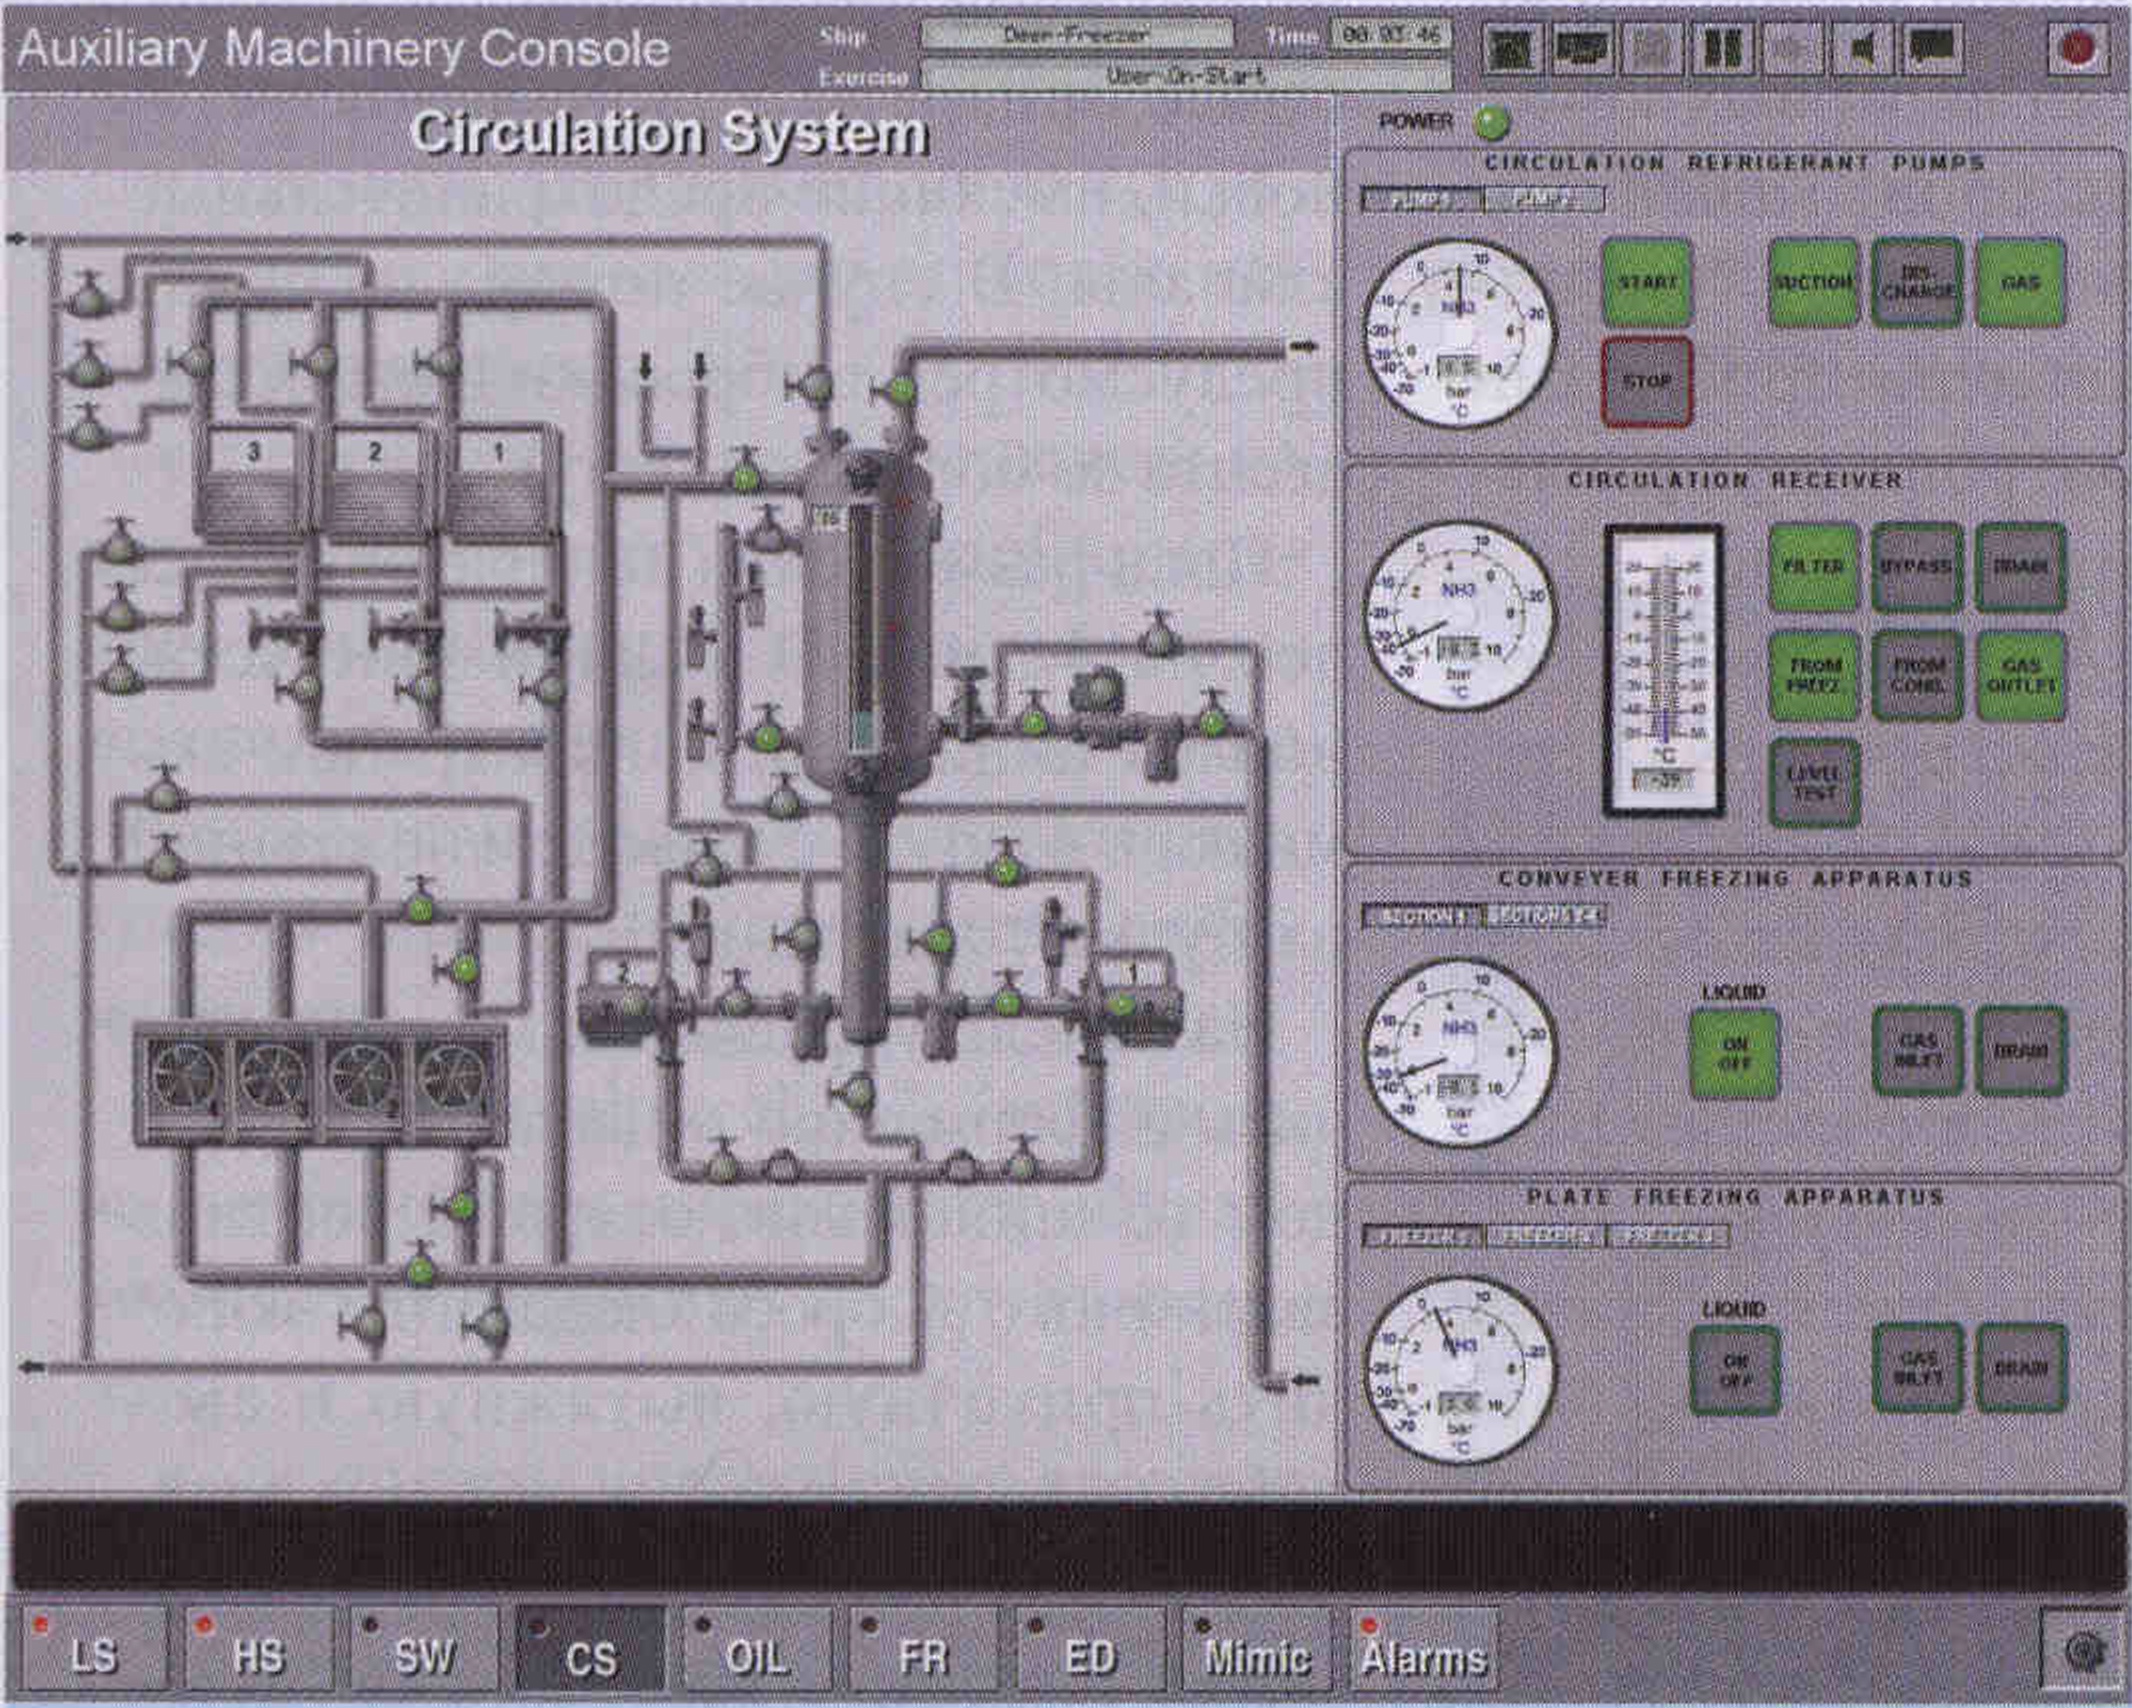
Task: Click the valve on circulation receiver outlet pipe
Action: [x=902, y=390]
